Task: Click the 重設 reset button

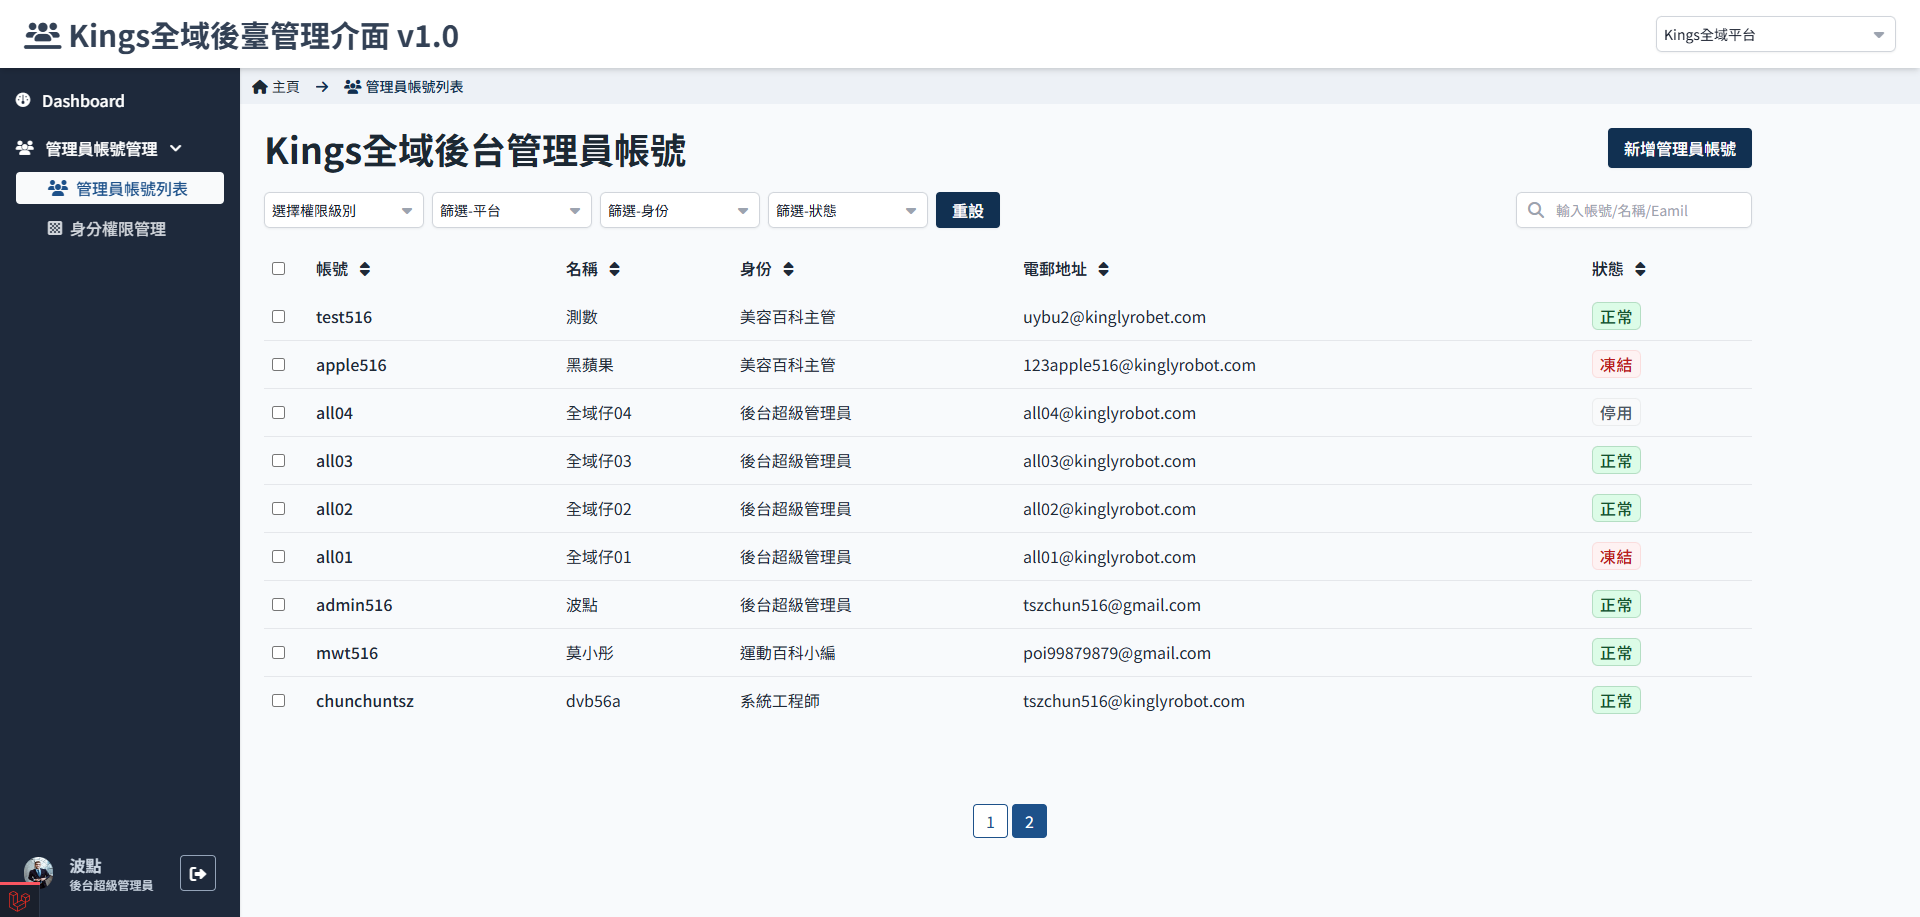Action: 968,210
